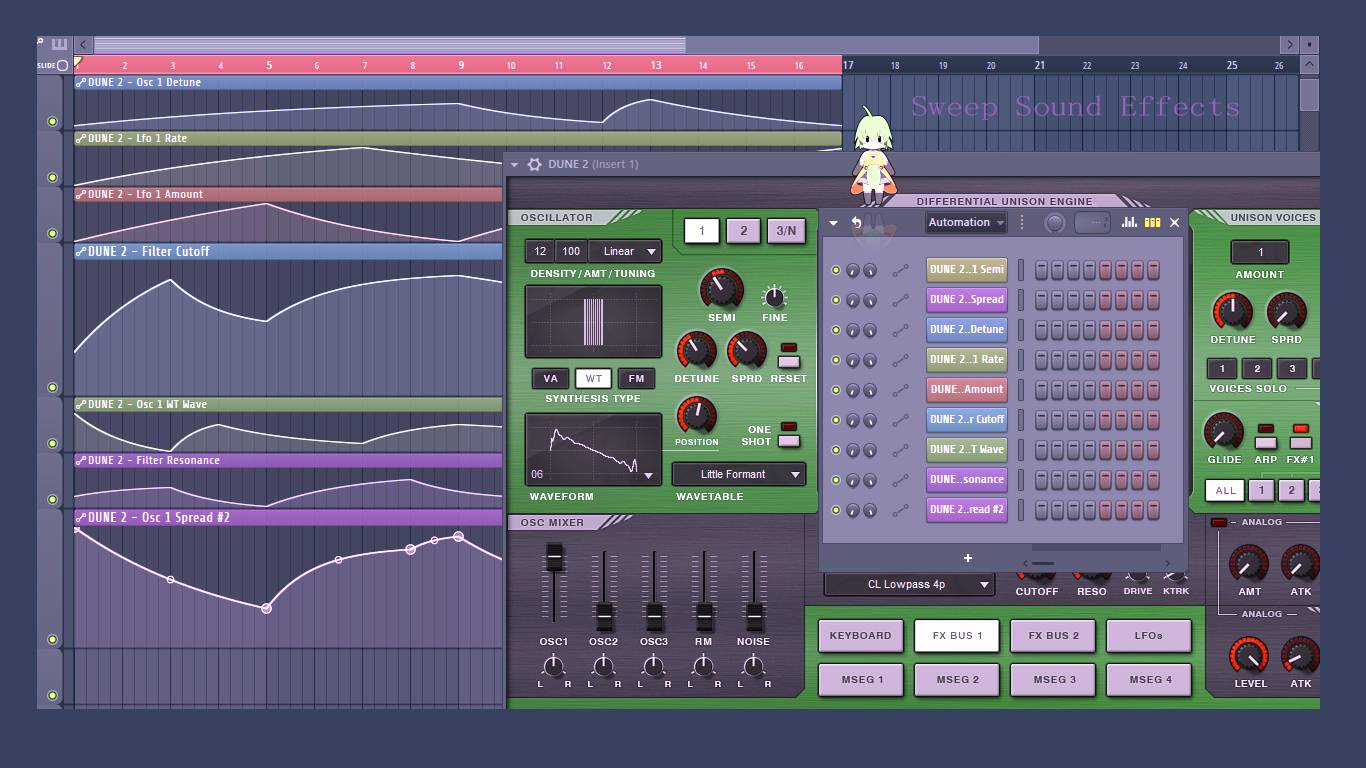1366x768 pixels.
Task: Click the automation clip icon beside DUNE 2..T Wave
Action: [900, 450]
